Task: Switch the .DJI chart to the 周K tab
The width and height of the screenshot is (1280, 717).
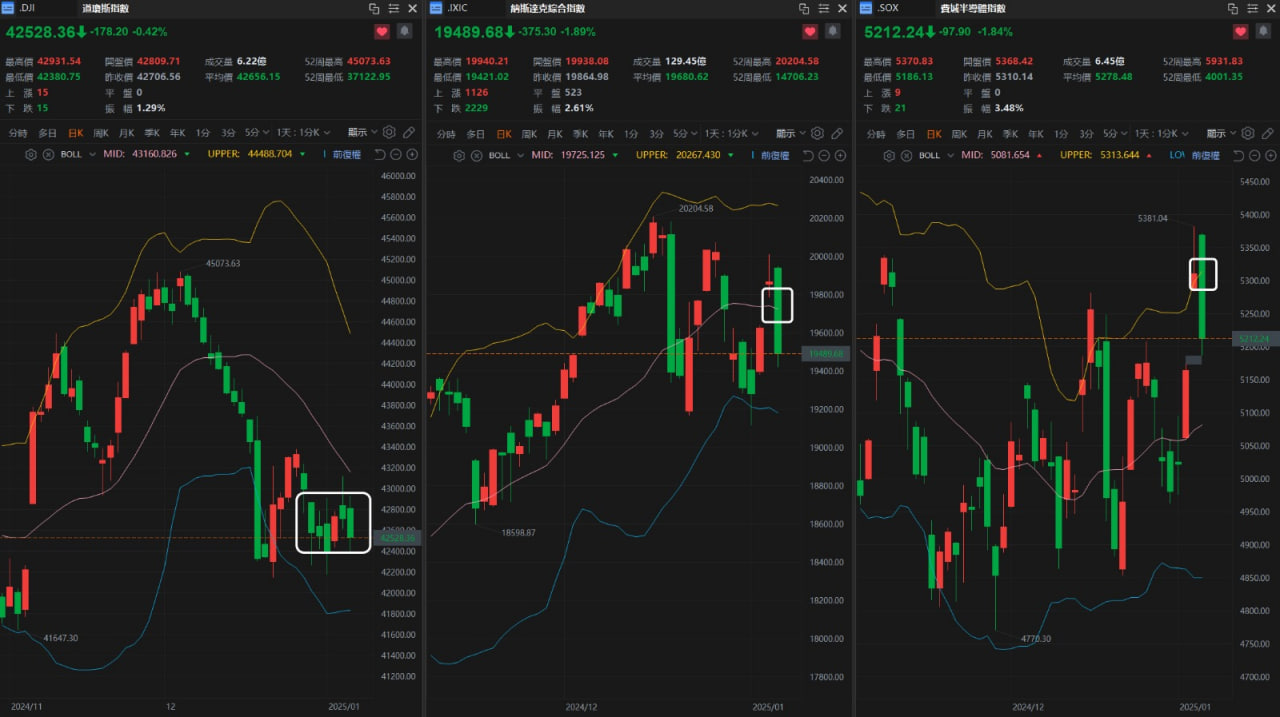Action: [101, 133]
